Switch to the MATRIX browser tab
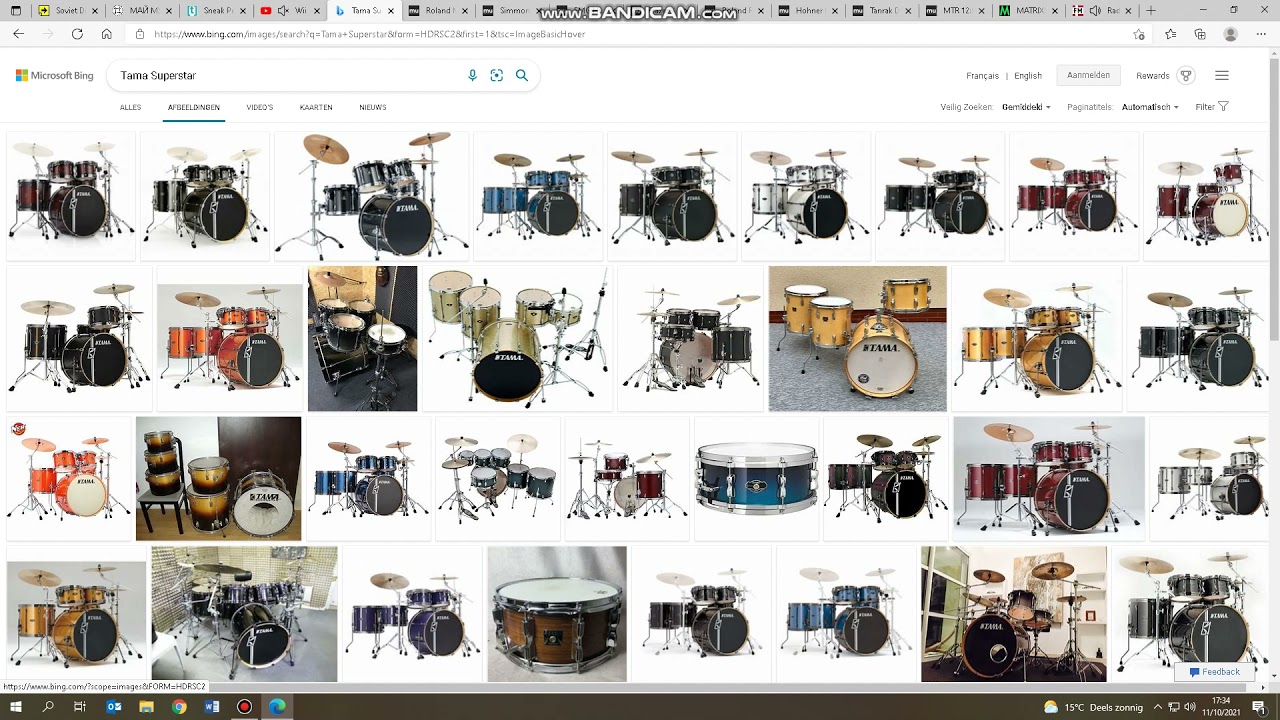Image resolution: width=1280 pixels, height=720 pixels. pos(1030,10)
